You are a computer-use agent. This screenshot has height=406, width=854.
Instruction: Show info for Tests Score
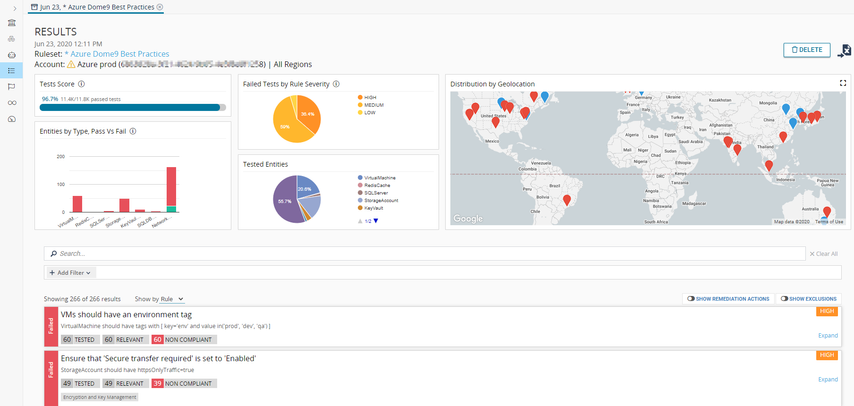(x=81, y=84)
